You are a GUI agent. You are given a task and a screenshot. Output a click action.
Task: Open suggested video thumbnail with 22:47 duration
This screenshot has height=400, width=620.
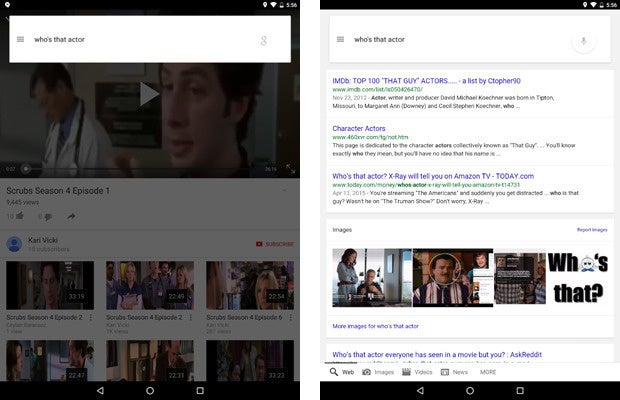(x=50, y=360)
